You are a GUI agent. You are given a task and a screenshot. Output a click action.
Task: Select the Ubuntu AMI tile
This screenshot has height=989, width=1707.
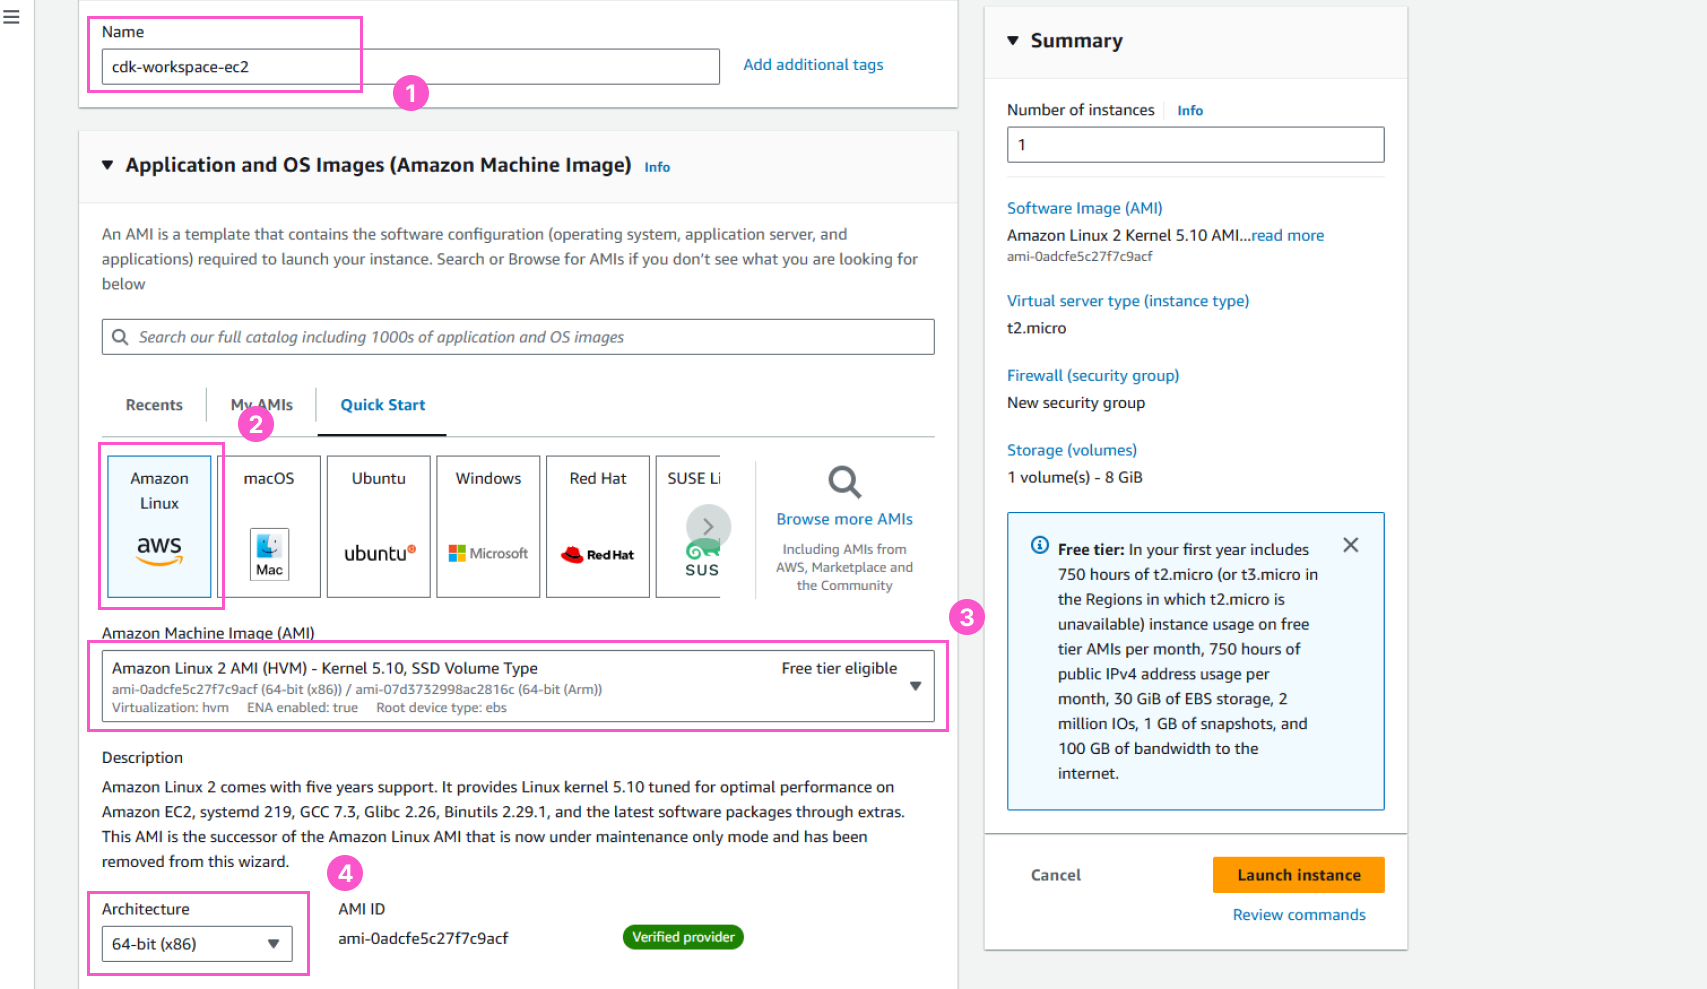click(x=379, y=526)
